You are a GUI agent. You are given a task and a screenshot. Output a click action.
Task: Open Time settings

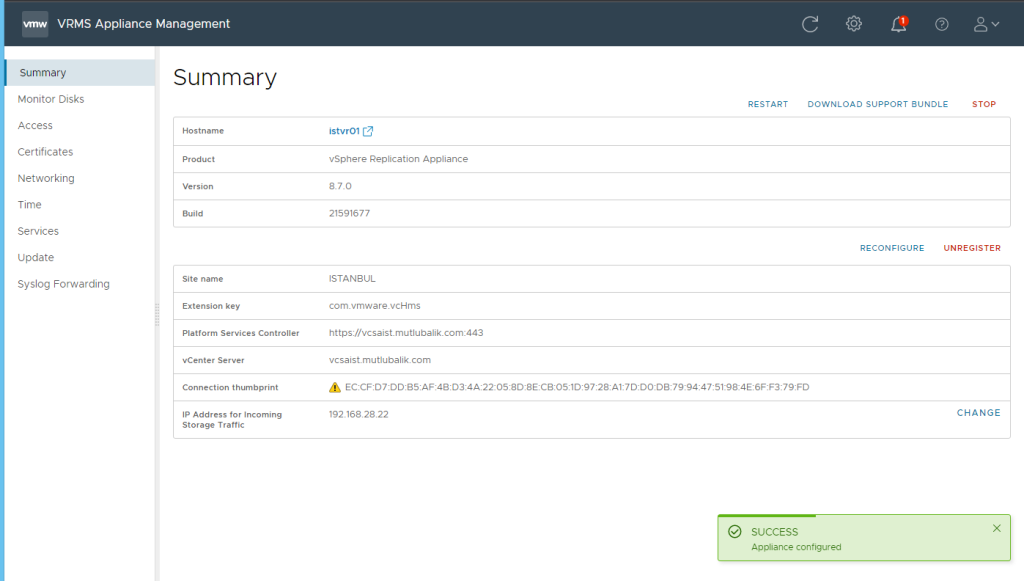coord(29,205)
